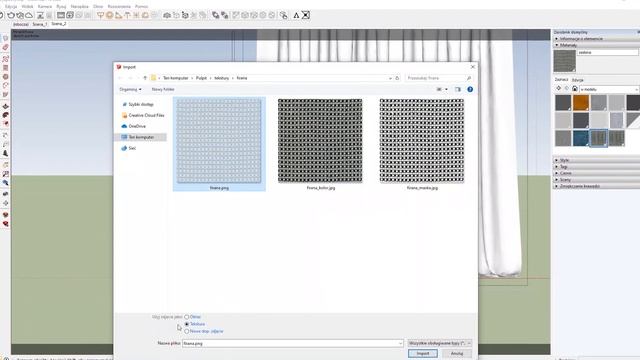Click the Nowy folder button
Screen dimensions: 640x360
[x=163, y=89]
